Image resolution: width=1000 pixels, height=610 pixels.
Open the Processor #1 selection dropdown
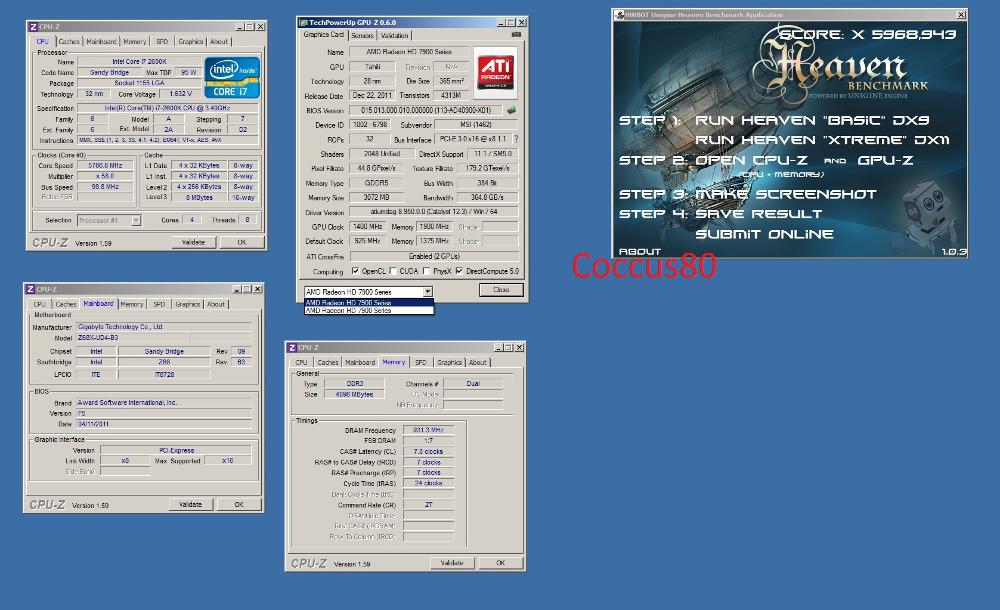[x=136, y=220]
